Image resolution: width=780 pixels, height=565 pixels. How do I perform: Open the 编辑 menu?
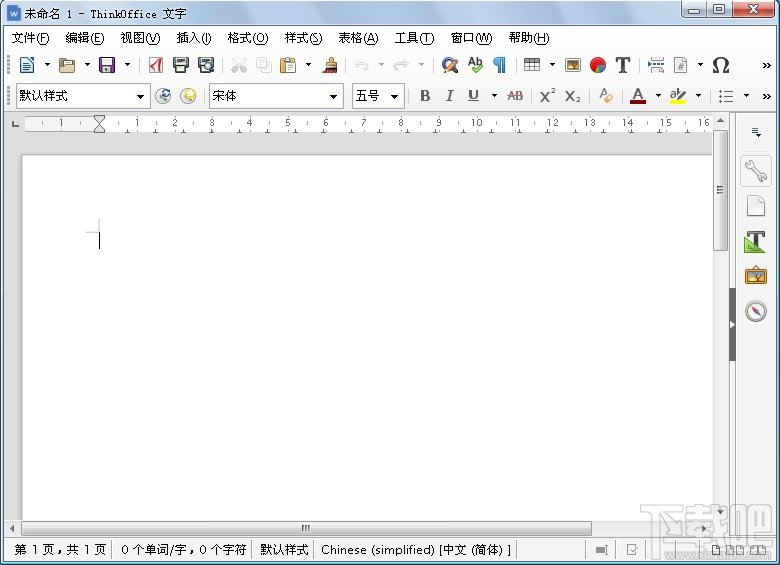[x=85, y=38]
